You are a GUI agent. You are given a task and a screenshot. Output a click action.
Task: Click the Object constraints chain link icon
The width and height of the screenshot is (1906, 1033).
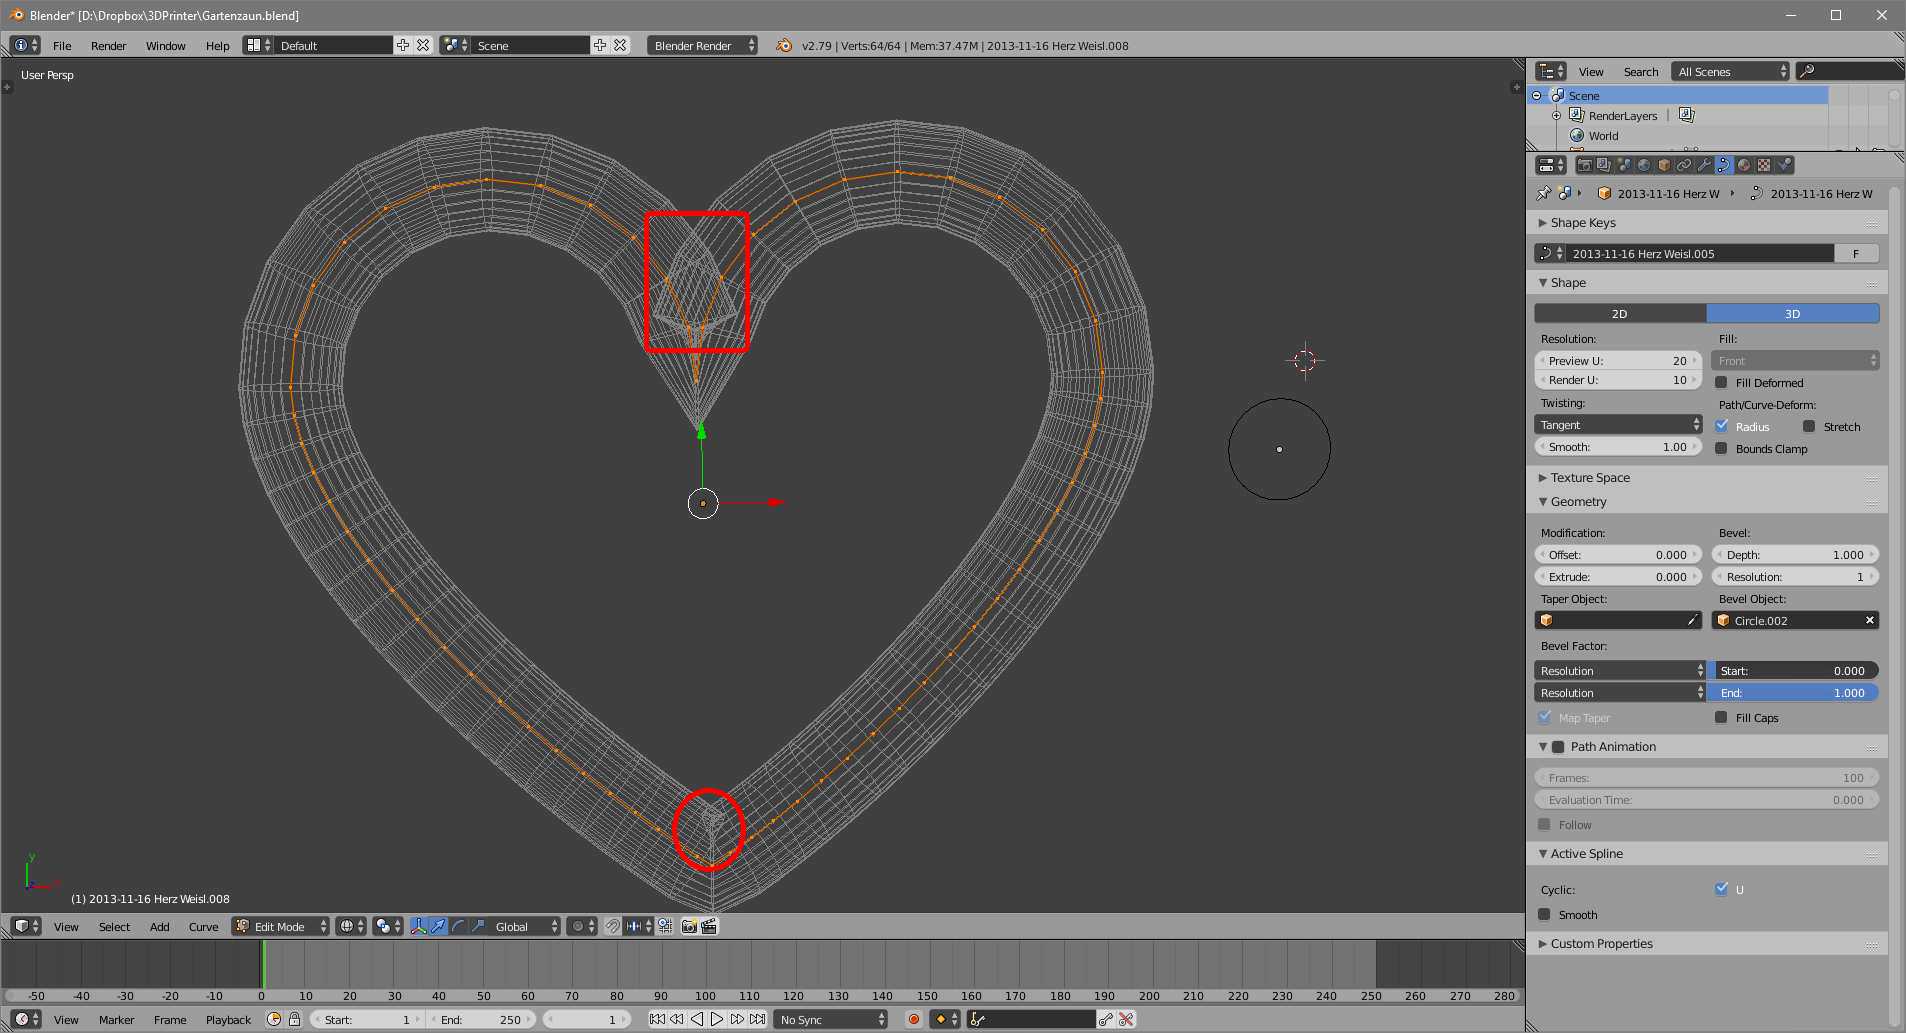(x=1685, y=165)
